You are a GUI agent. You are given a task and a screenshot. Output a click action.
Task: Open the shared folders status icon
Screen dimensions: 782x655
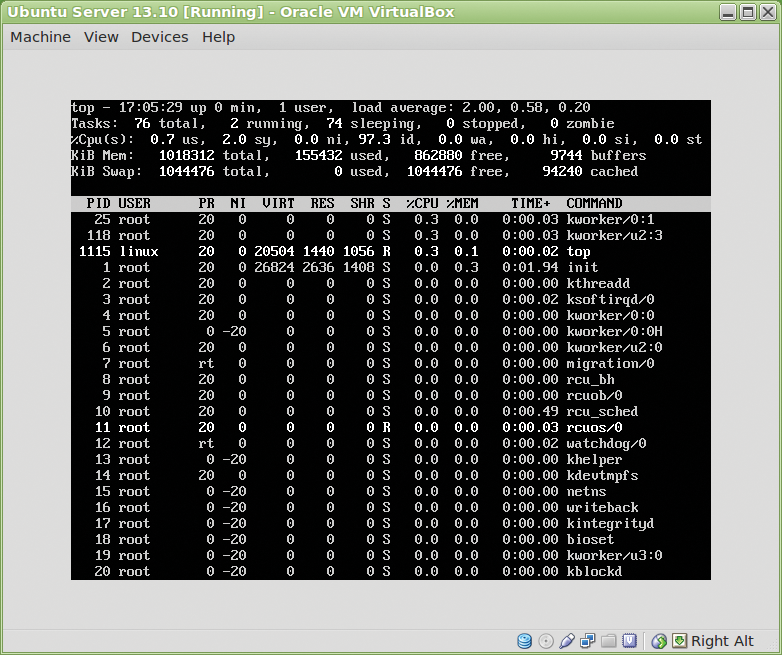(x=608, y=641)
